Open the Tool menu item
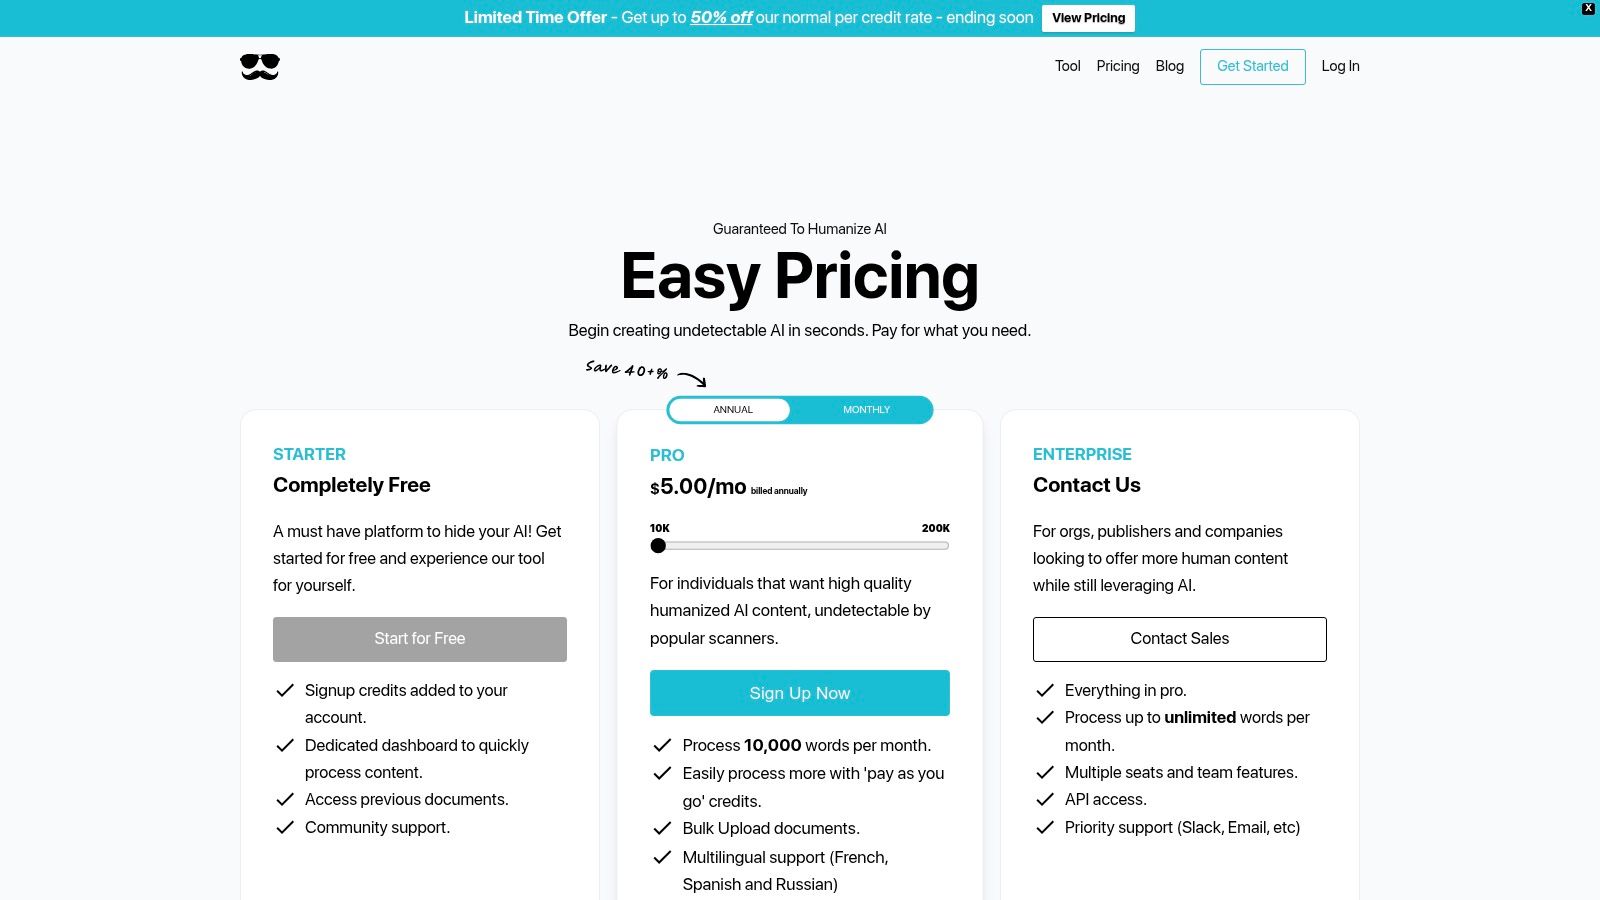The width and height of the screenshot is (1600, 900). pos(1067,66)
